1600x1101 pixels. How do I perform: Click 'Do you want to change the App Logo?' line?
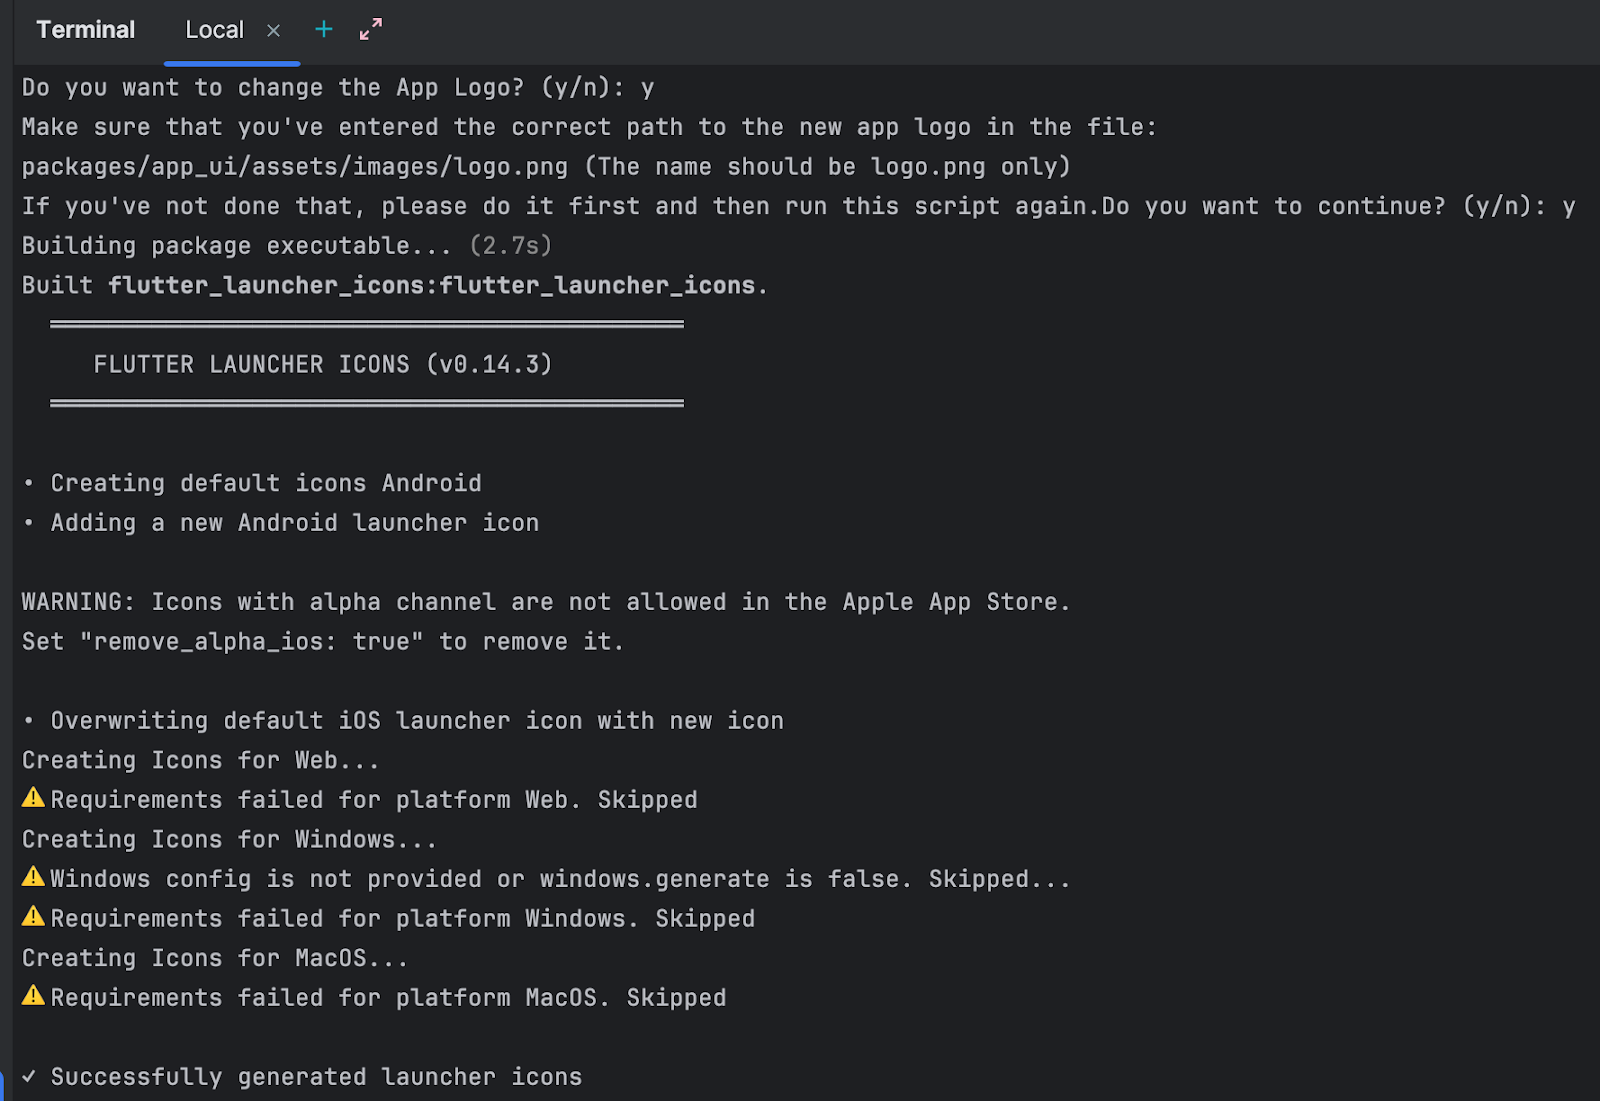(x=338, y=88)
